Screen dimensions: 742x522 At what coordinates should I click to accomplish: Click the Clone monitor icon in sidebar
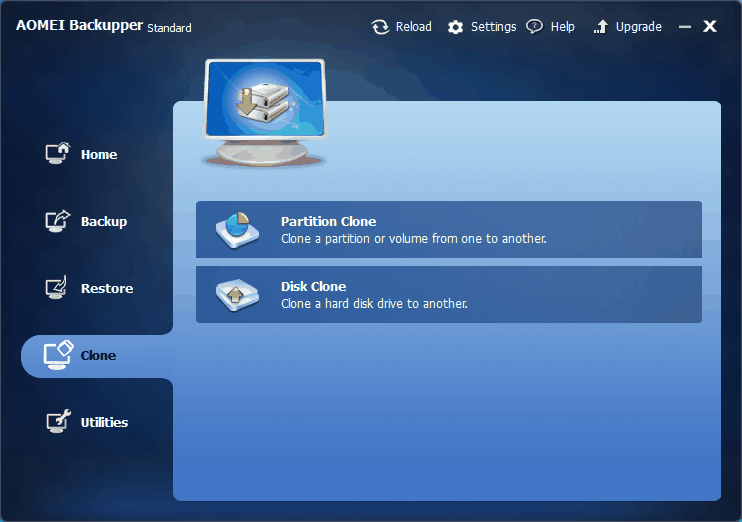point(58,355)
